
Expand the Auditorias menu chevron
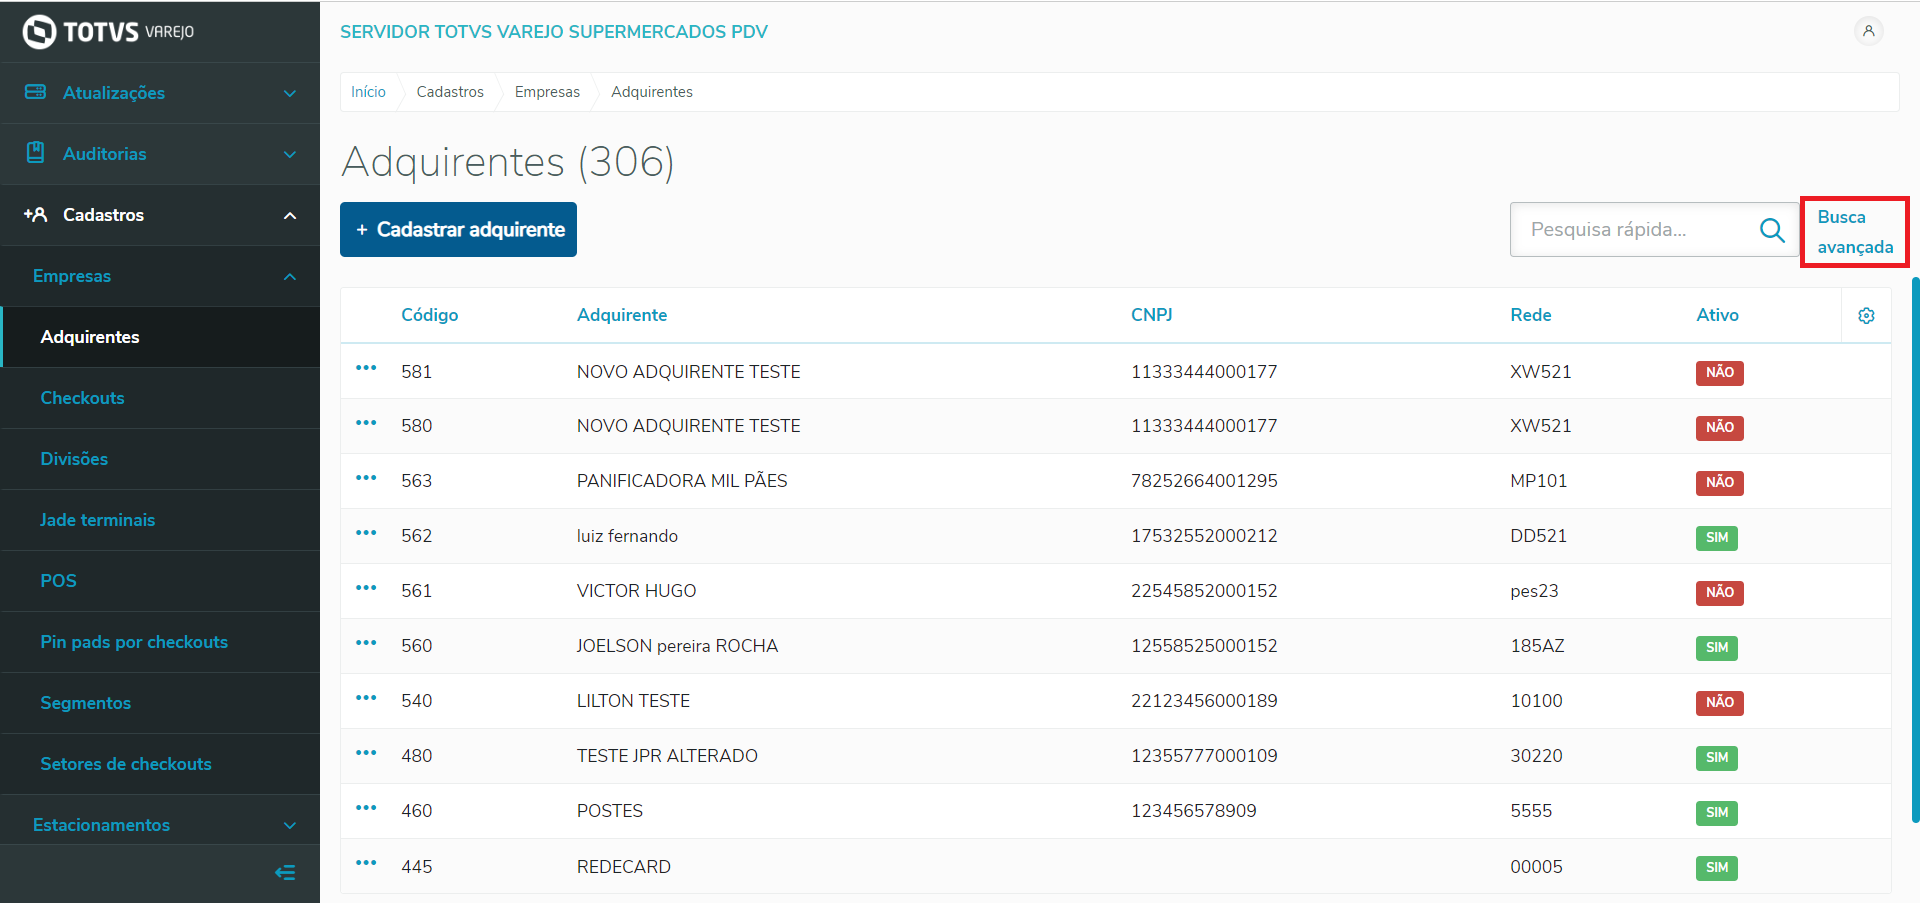[x=290, y=155]
